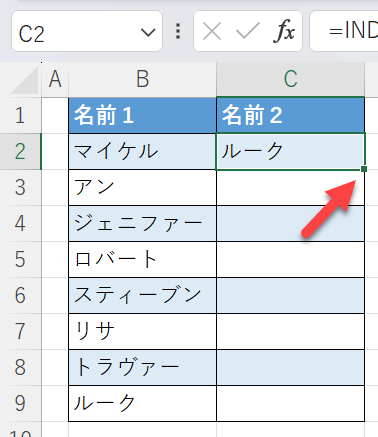Click the three-dot name box resize handle
This screenshot has width=378, height=437.
(178, 31)
